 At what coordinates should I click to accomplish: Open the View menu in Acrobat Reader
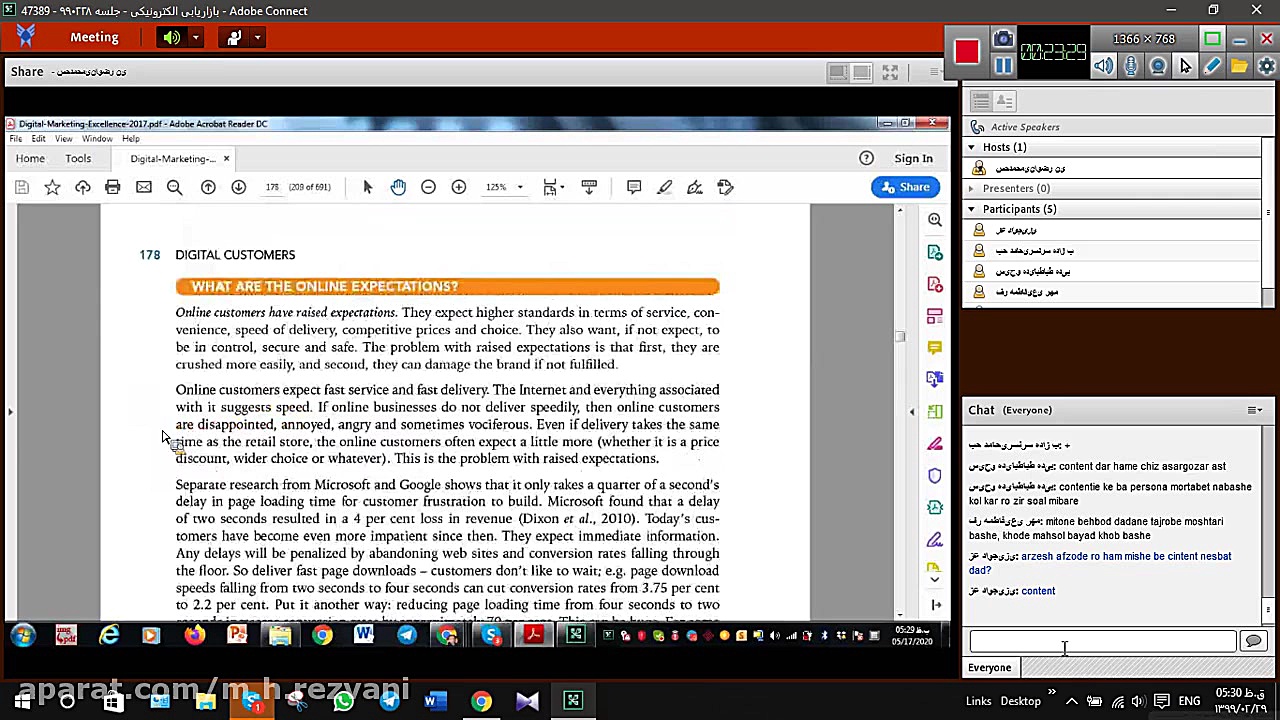coord(63,139)
